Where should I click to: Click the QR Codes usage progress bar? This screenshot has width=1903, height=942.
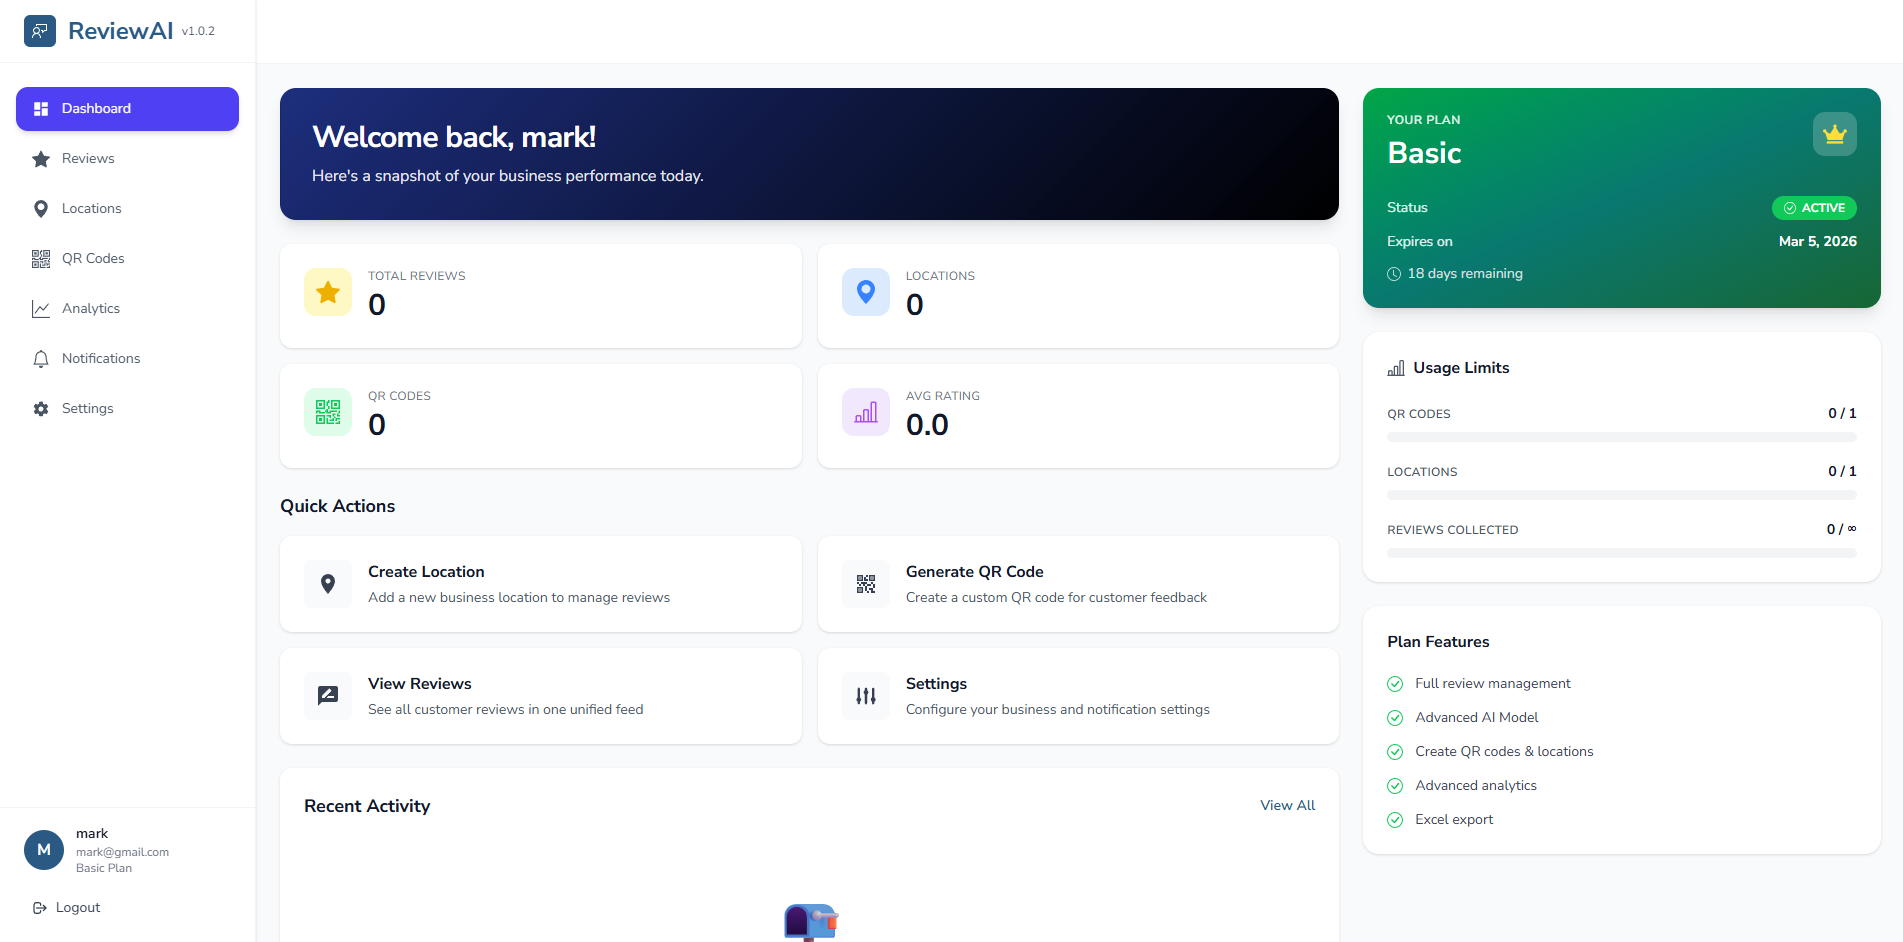click(1621, 437)
